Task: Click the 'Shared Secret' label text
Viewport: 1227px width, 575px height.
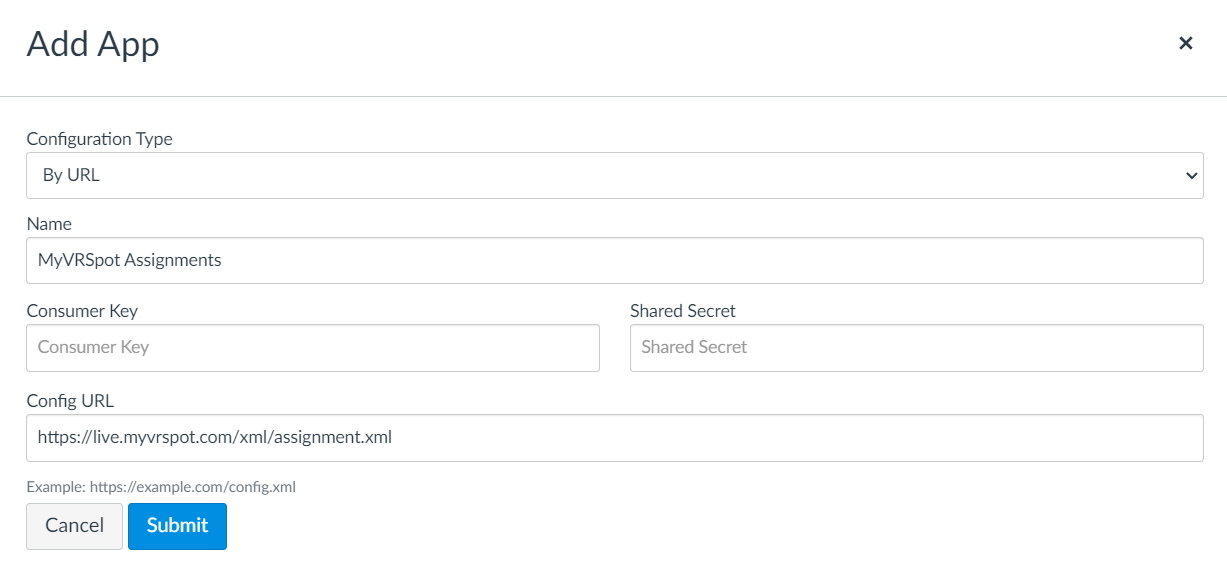Action: click(x=682, y=311)
